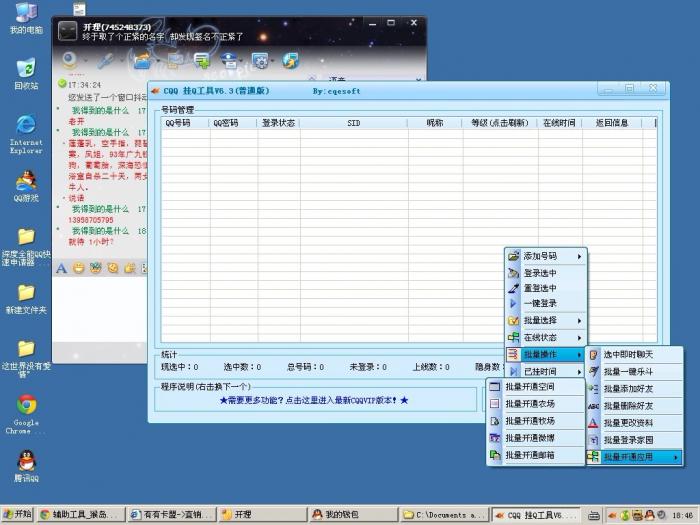
Task: Switch to C:\Documents taskbar folder window
Action: click(444, 515)
